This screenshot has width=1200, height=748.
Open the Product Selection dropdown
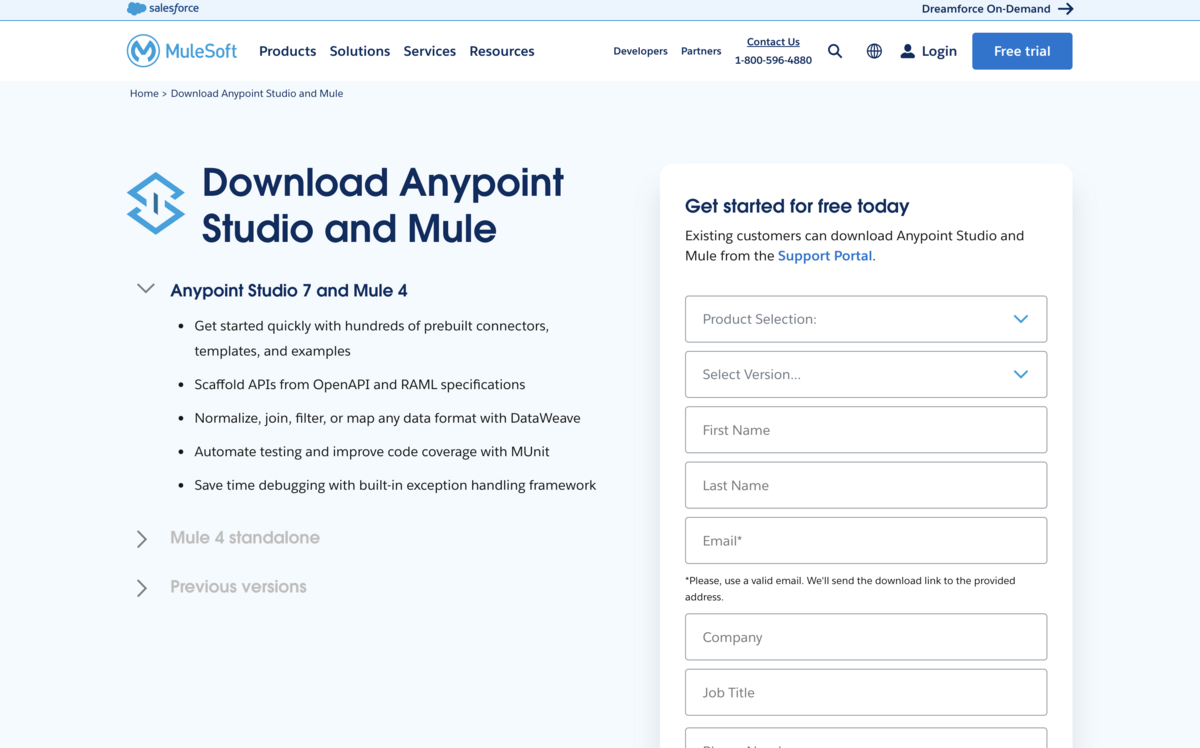(866, 318)
